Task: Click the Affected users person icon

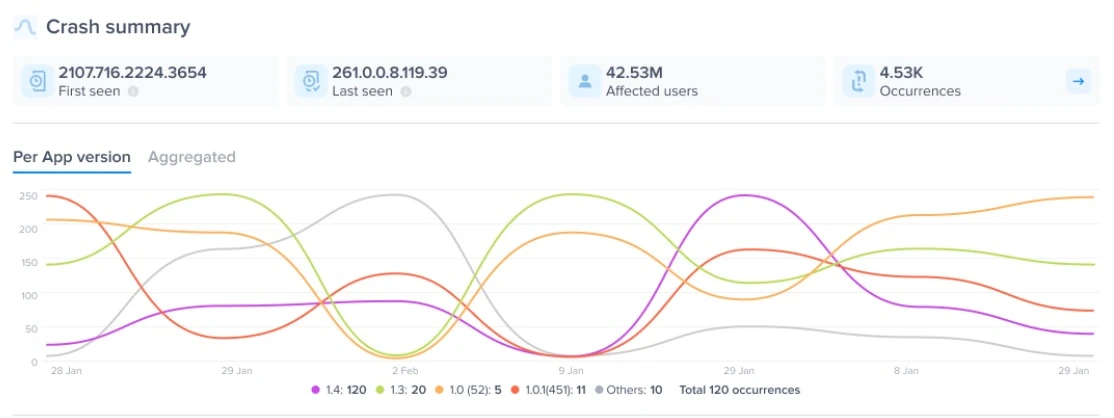Action: pyautogui.click(x=585, y=81)
